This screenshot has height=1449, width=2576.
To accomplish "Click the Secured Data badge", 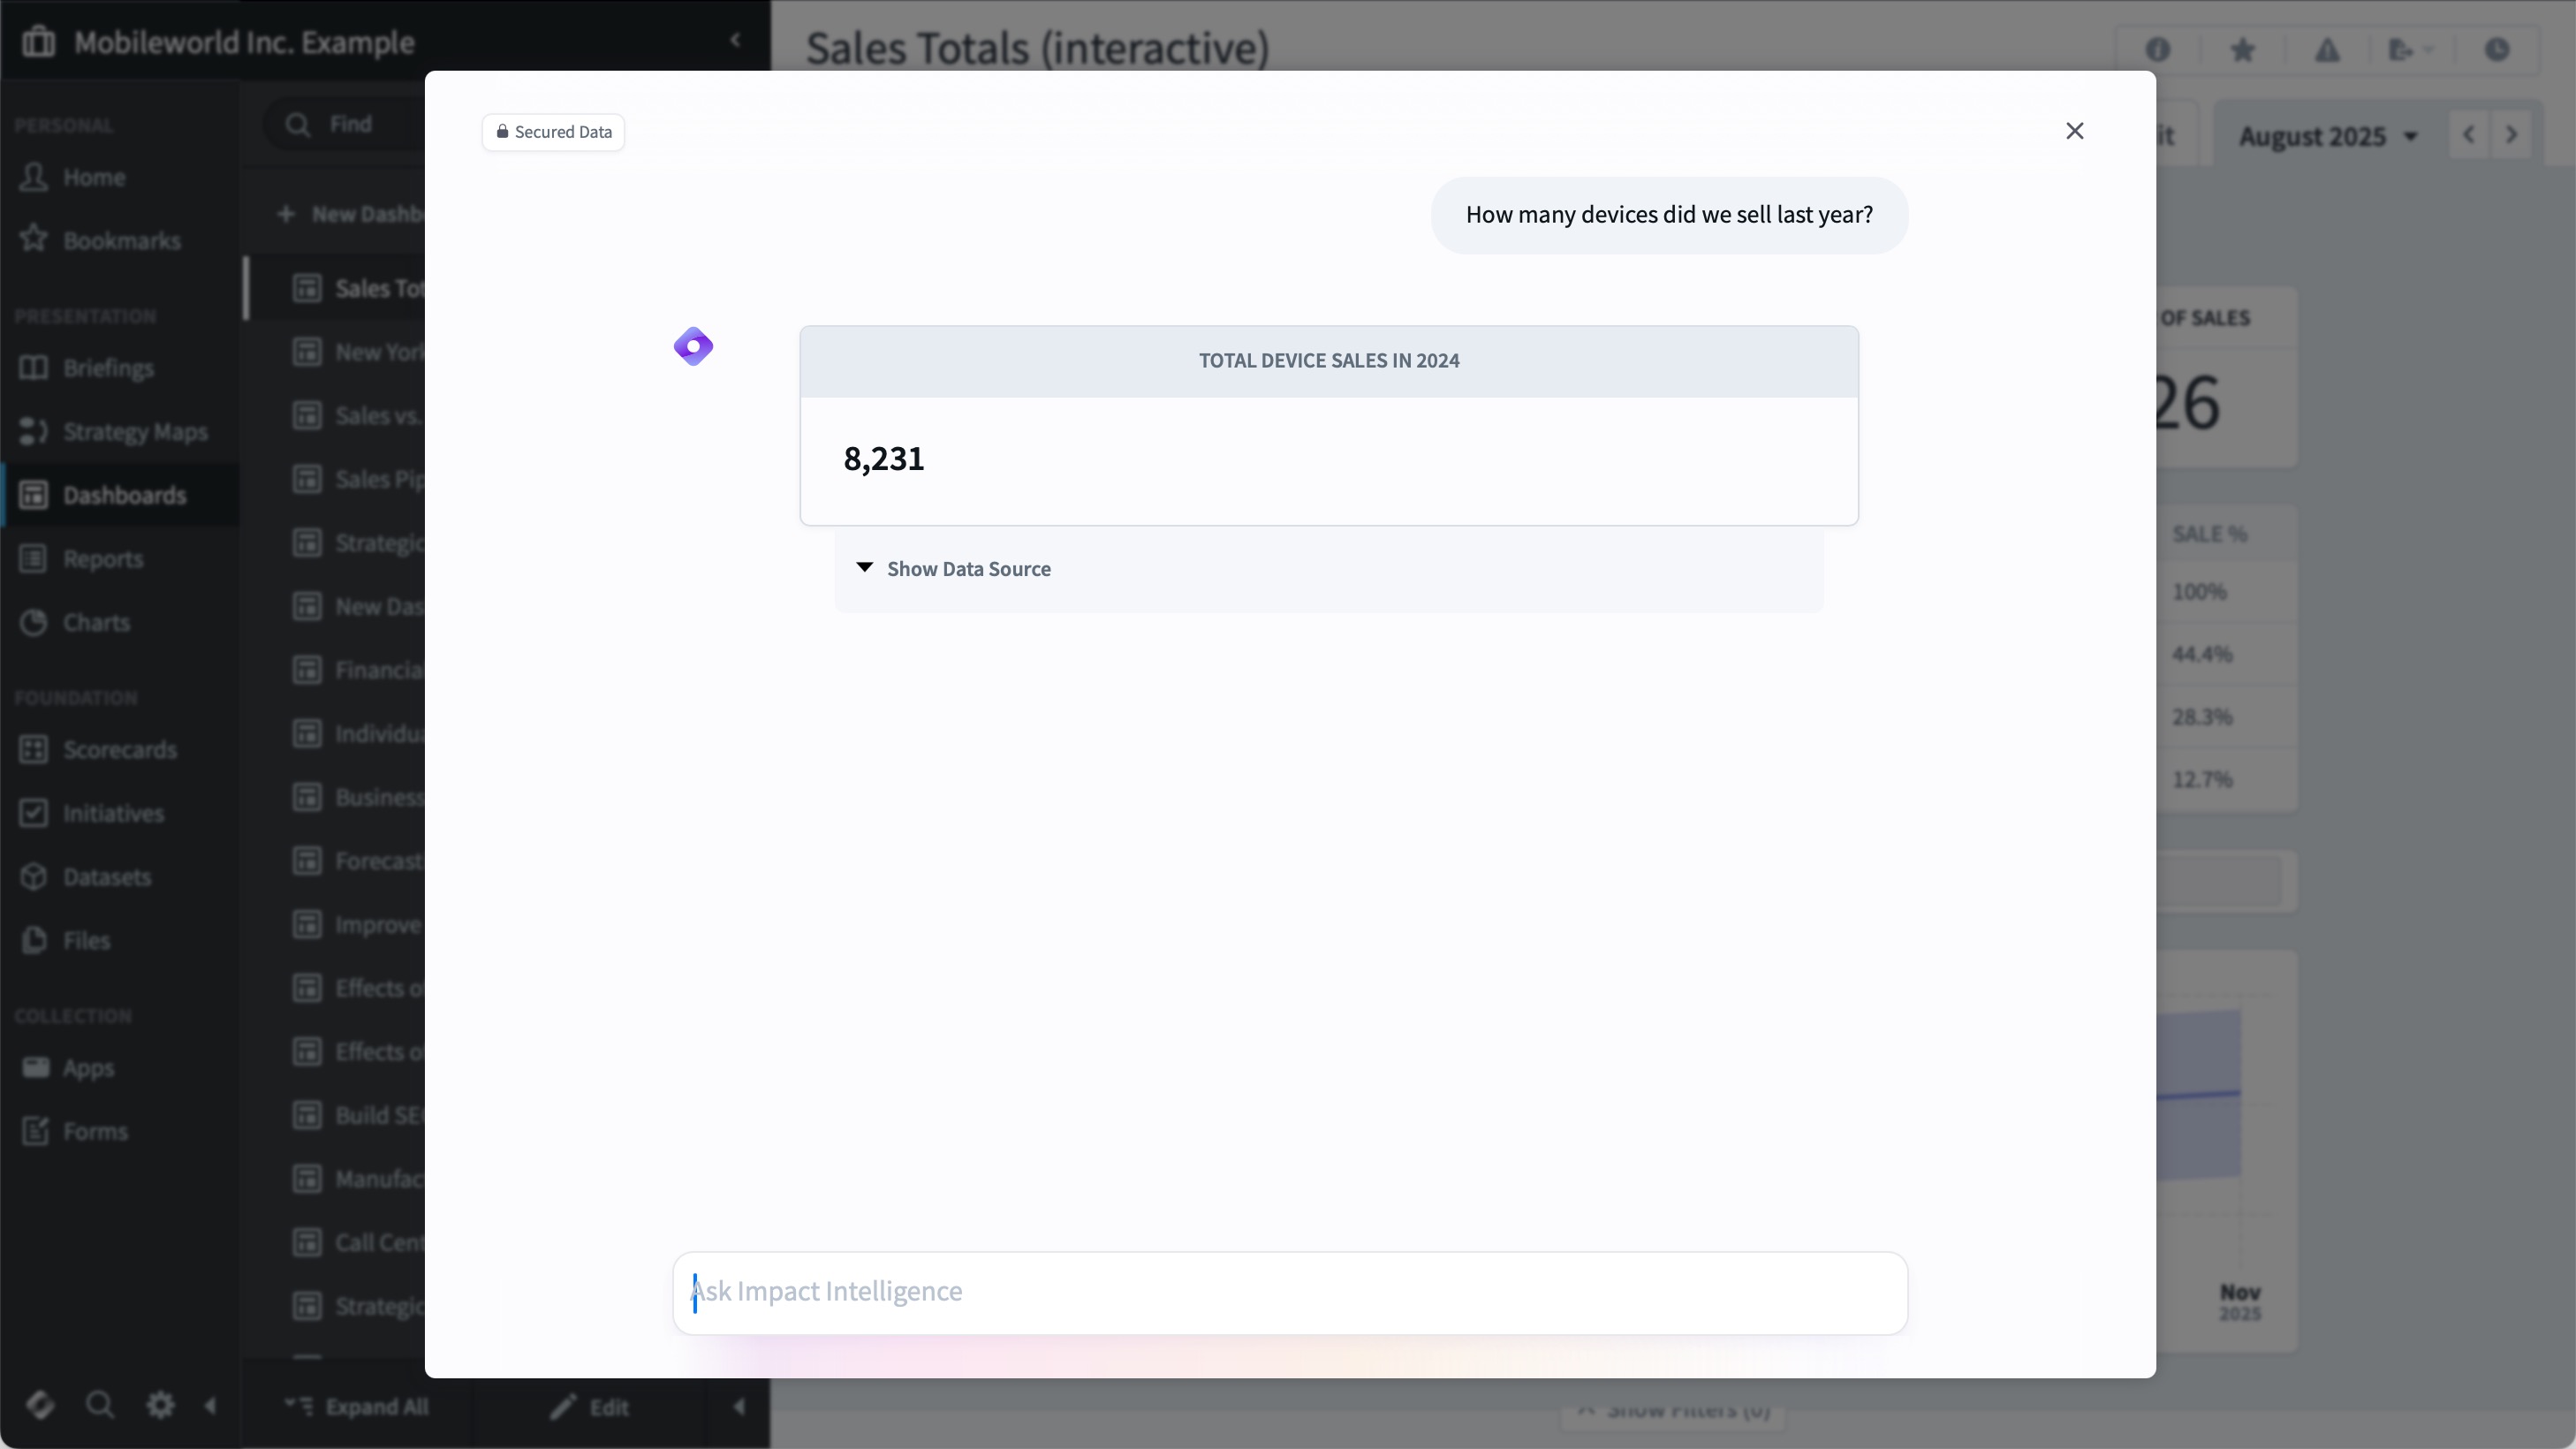I will click(x=553, y=132).
